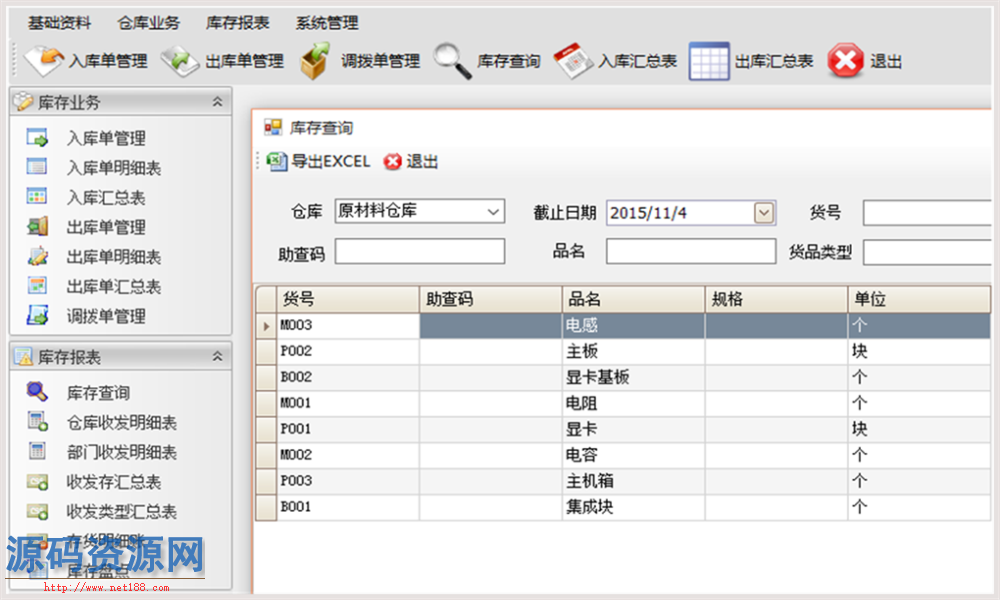Click 退出 in the 库存查询 window
Viewport: 1000px width, 600px height.
(412, 161)
